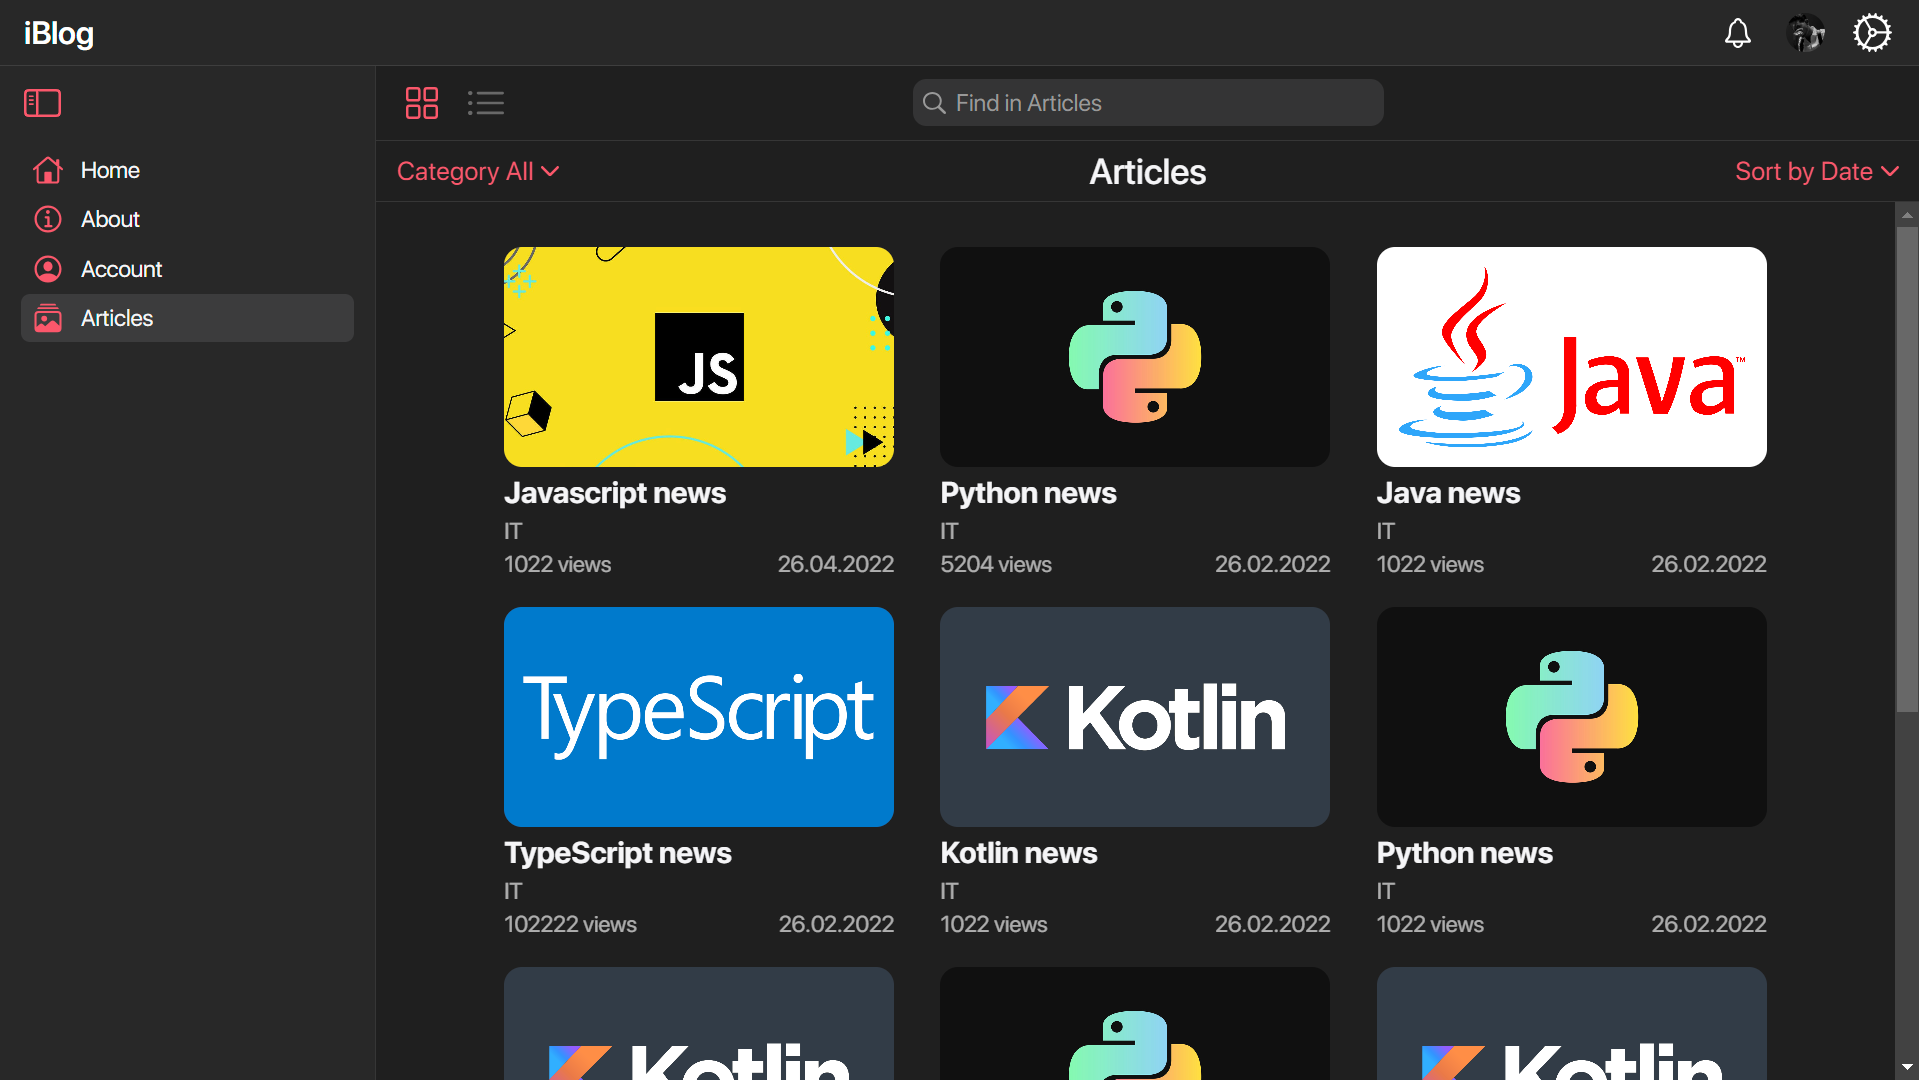This screenshot has width=1919, height=1080.
Task: Click the 26.04.2022 date
Action: [x=836, y=564]
